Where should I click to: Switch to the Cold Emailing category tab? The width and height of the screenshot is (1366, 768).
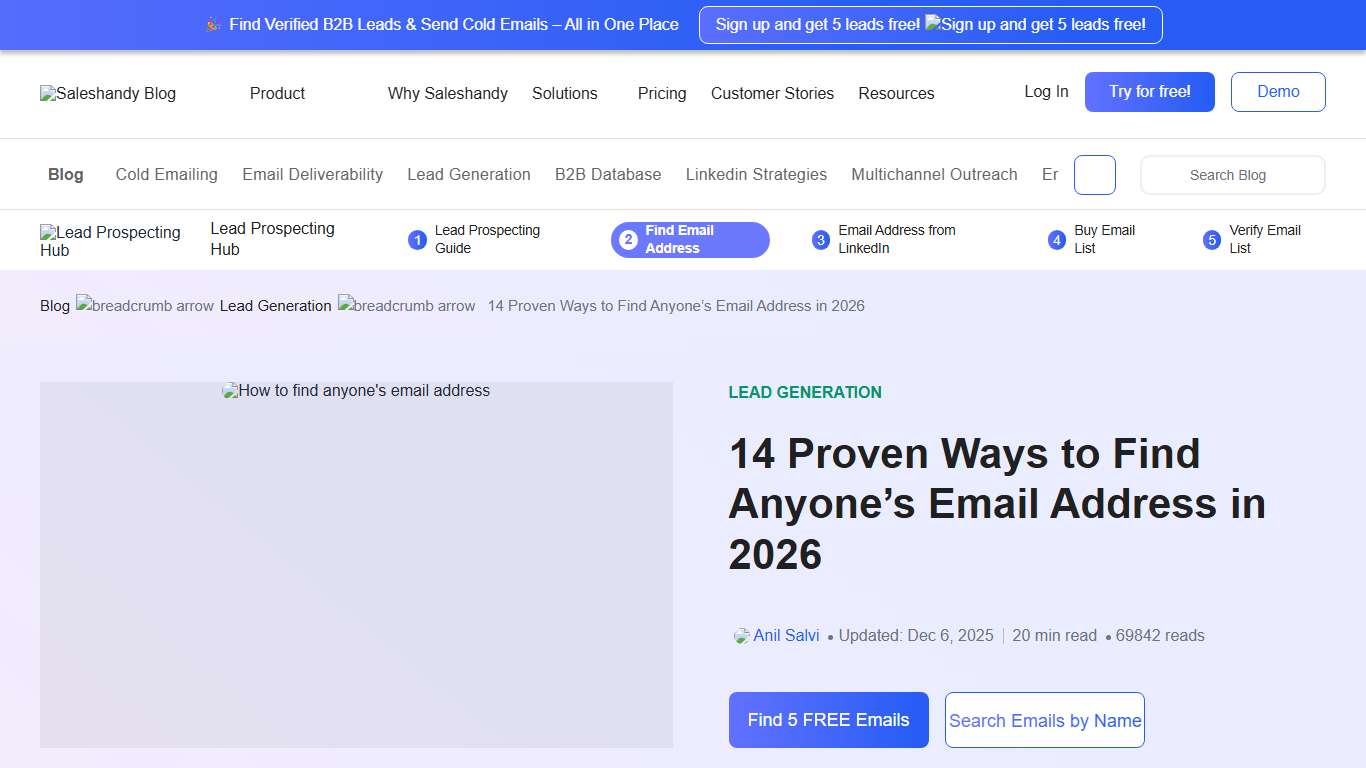coord(166,174)
